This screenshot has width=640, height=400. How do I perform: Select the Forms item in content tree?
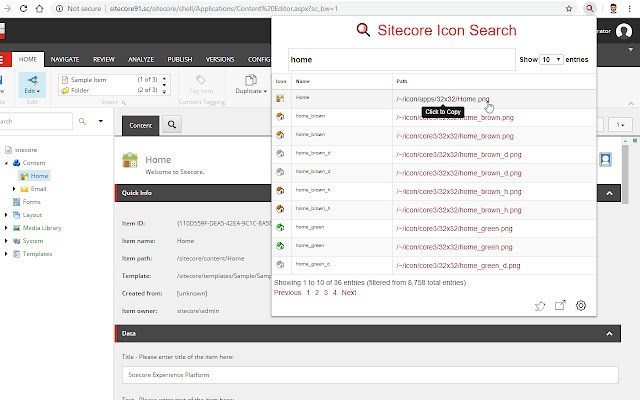pos(31,202)
